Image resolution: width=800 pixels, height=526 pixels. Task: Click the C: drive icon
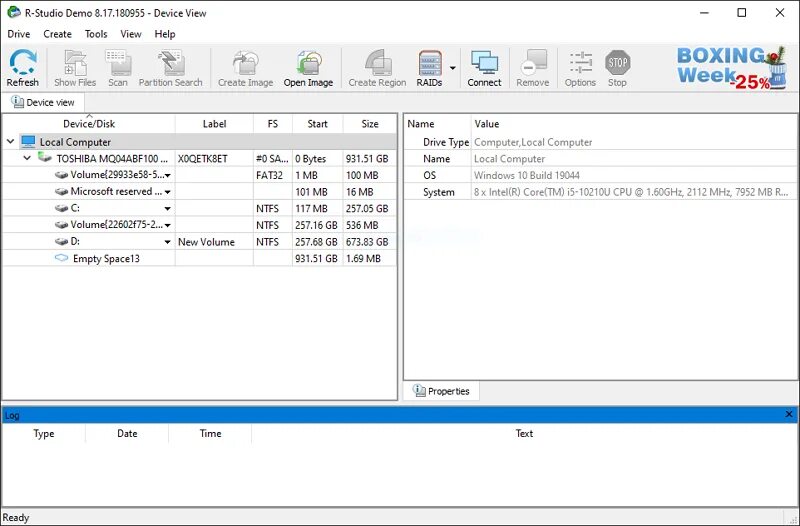coord(61,209)
